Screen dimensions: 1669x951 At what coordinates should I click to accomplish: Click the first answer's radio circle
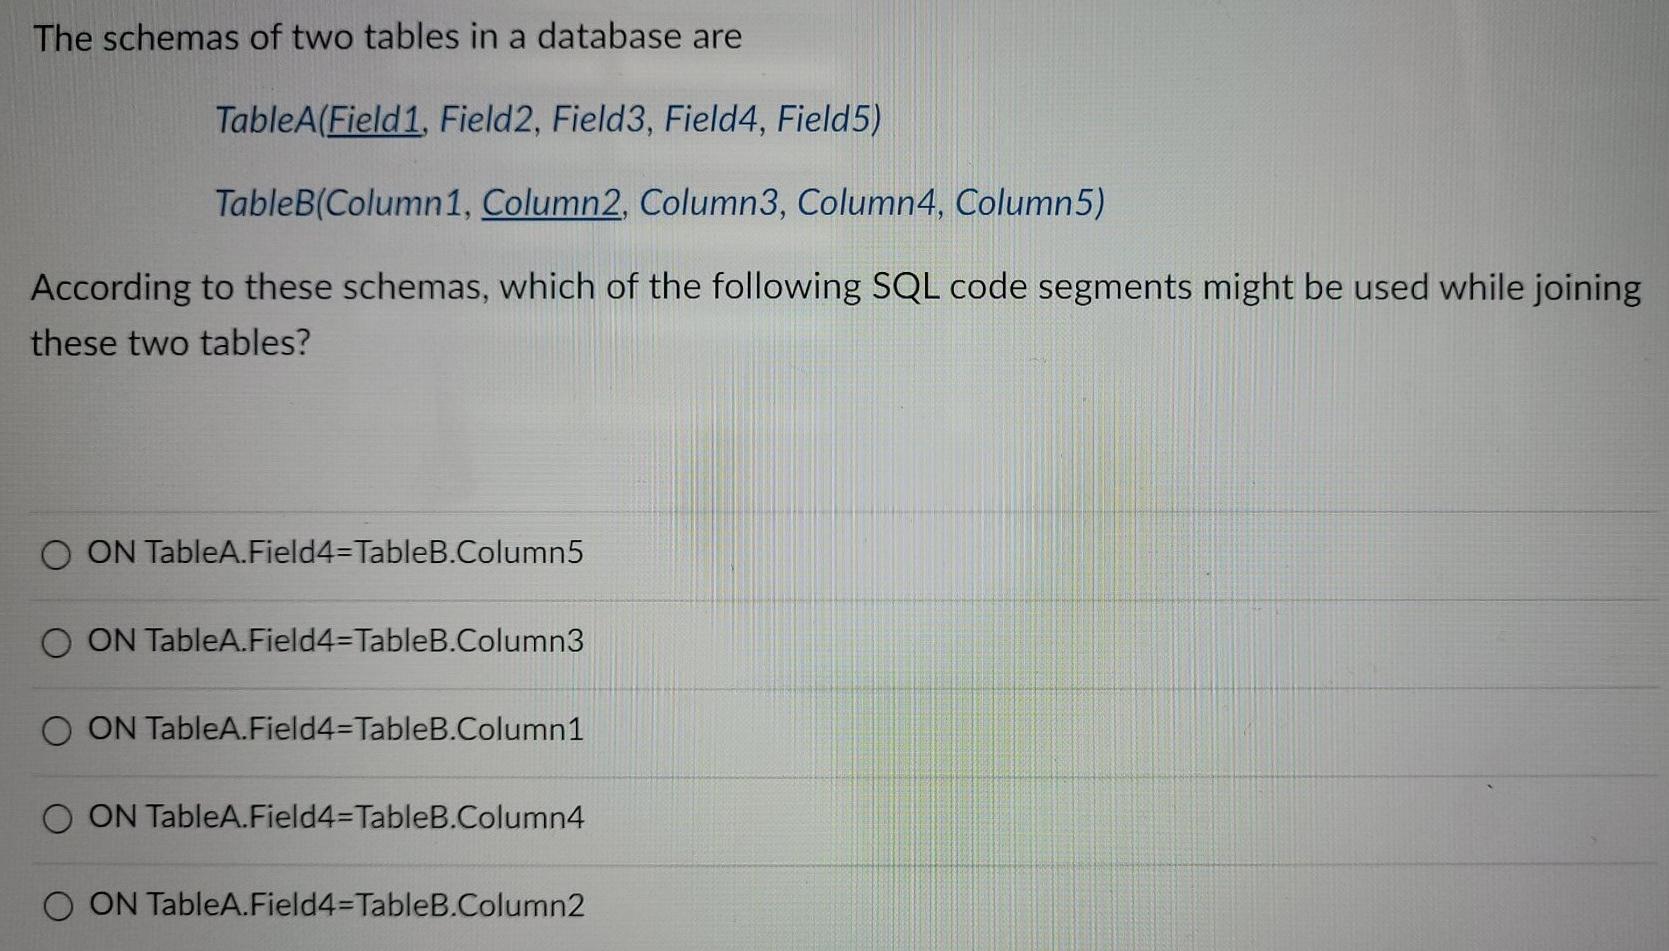pos(56,552)
